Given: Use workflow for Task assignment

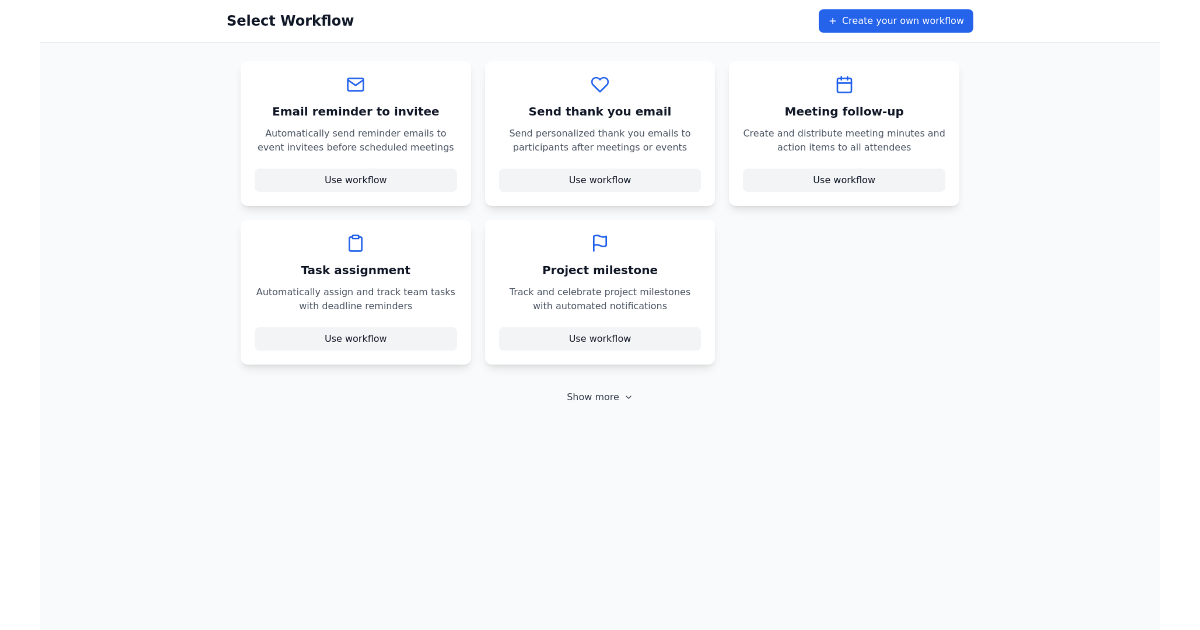Looking at the screenshot, I should 355,338.
